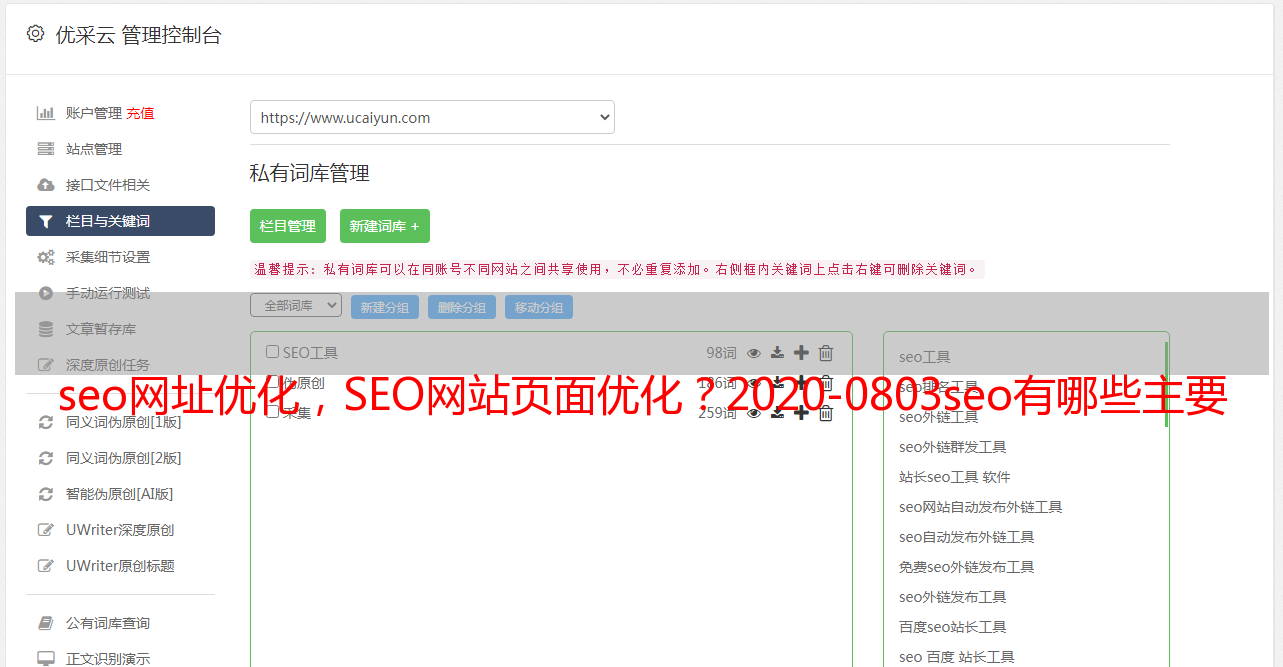Click the filter icon of 栏目与关键词
Screen dimensions: 1283x667
click(45, 221)
